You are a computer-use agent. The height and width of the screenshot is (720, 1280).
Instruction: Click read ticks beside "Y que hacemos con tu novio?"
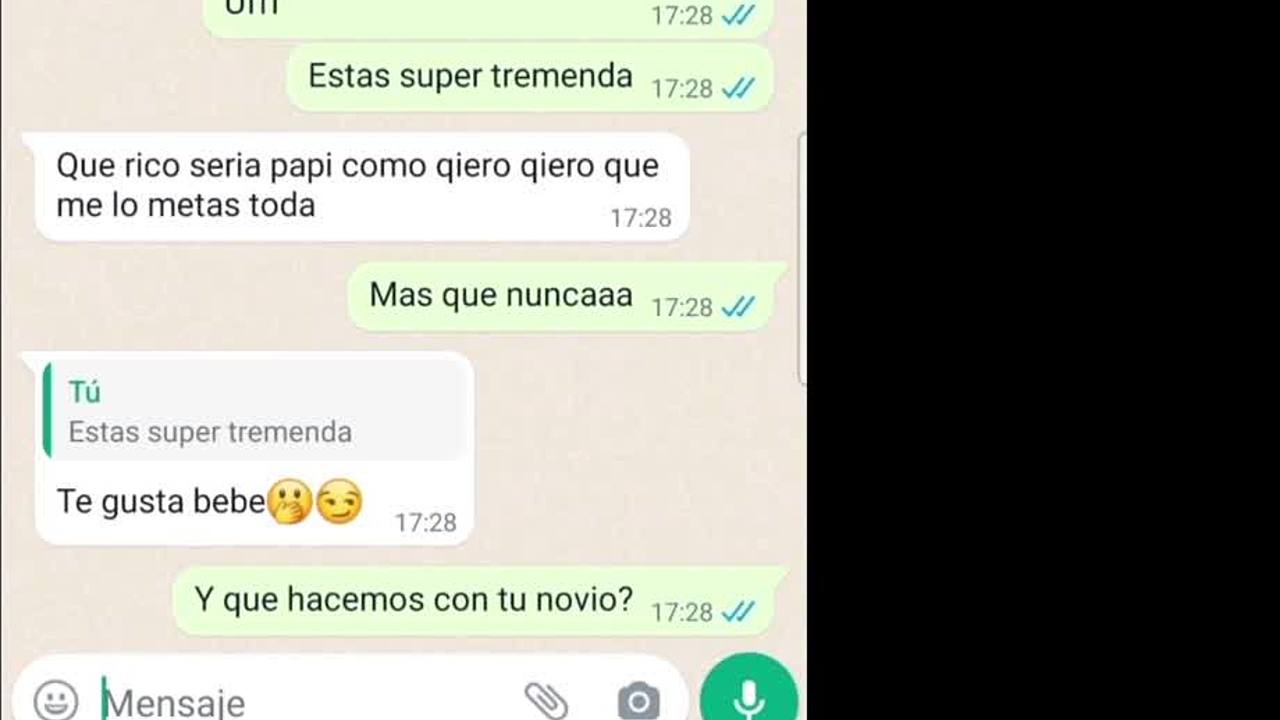point(738,611)
